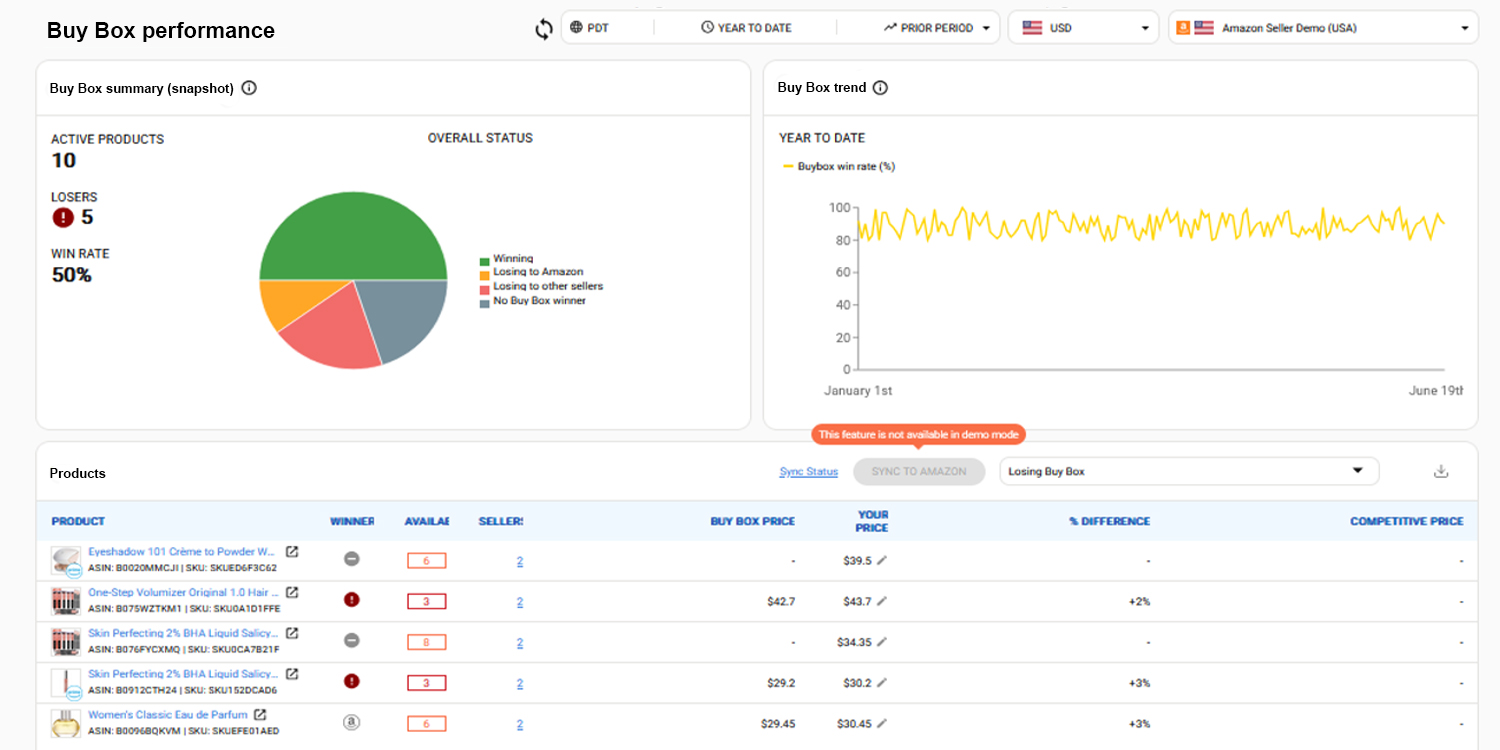This screenshot has width=1500, height=750.
Task: Click the download products icon
Action: [1441, 471]
